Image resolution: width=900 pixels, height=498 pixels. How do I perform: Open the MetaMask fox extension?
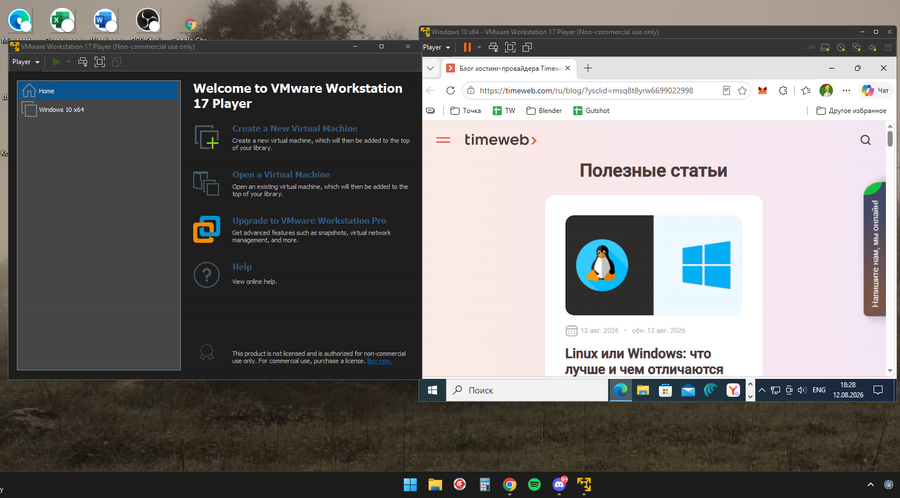pyautogui.click(x=762, y=91)
